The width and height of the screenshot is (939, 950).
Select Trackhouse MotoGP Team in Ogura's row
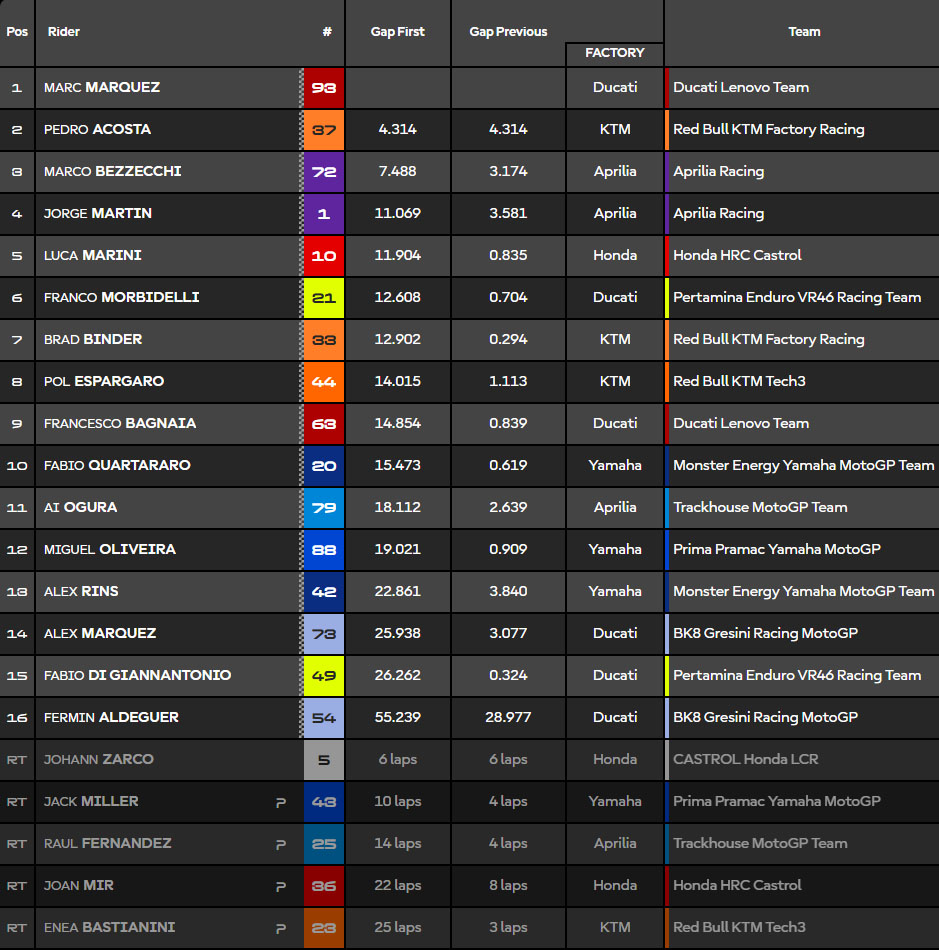(x=760, y=508)
